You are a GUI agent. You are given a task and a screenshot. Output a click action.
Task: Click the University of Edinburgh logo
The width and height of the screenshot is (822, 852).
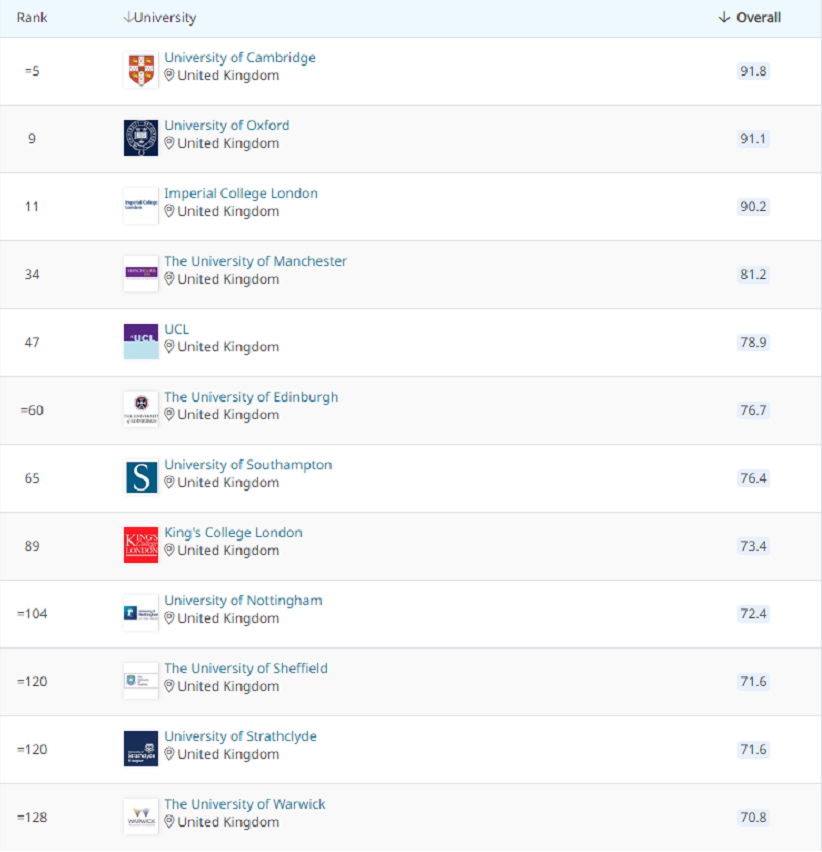(x=141, y=409)
